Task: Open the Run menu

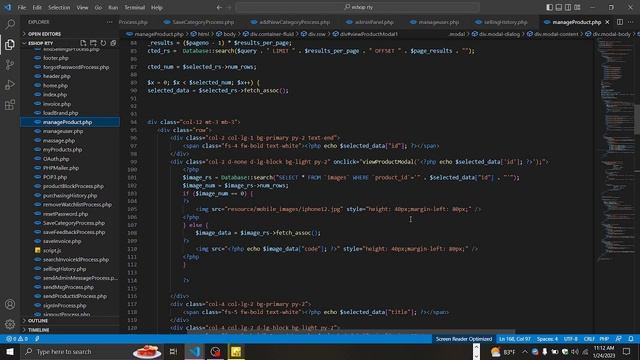Action: [x=113, y=7]
